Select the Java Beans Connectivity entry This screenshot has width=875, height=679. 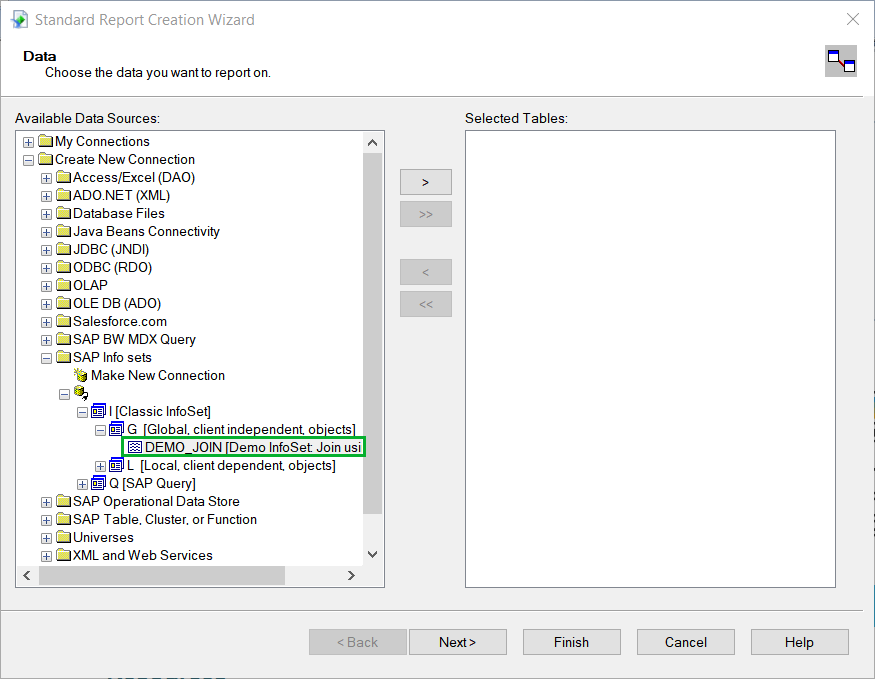pos(146,231)
